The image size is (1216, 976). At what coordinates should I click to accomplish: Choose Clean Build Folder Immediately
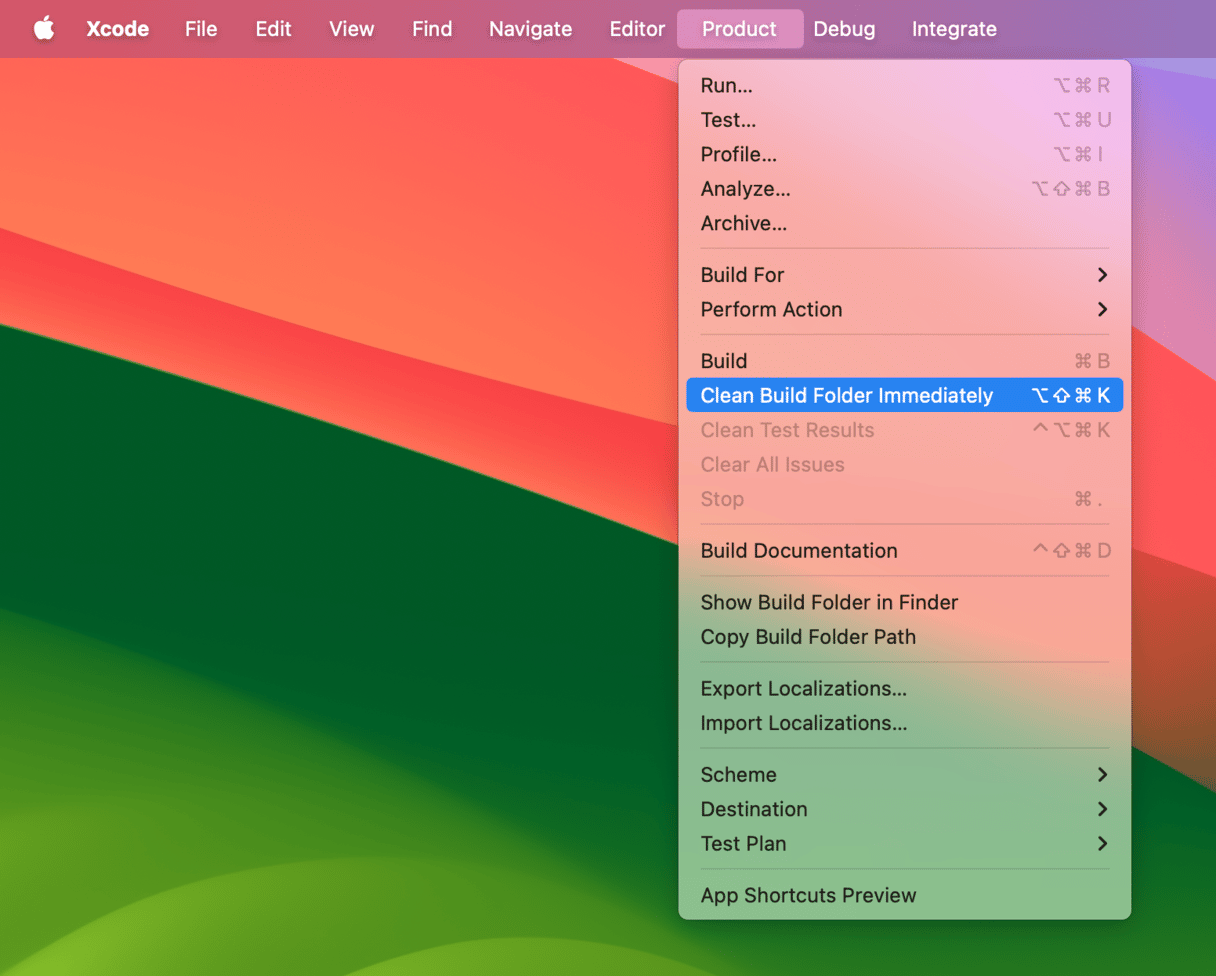tap(846, 396)
